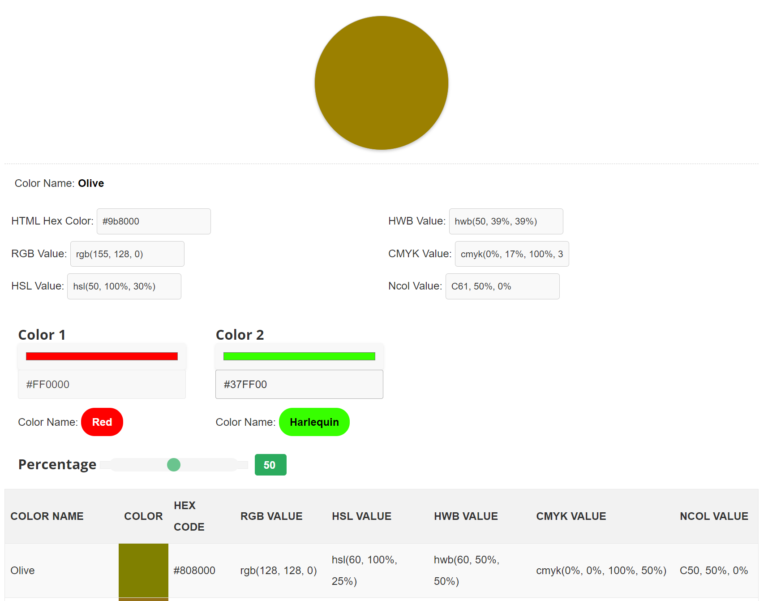Image resolution: width=768 pixels, height=601 pixels.
Task: Click the Olive swatch in the table
Action: coord(143,570)
